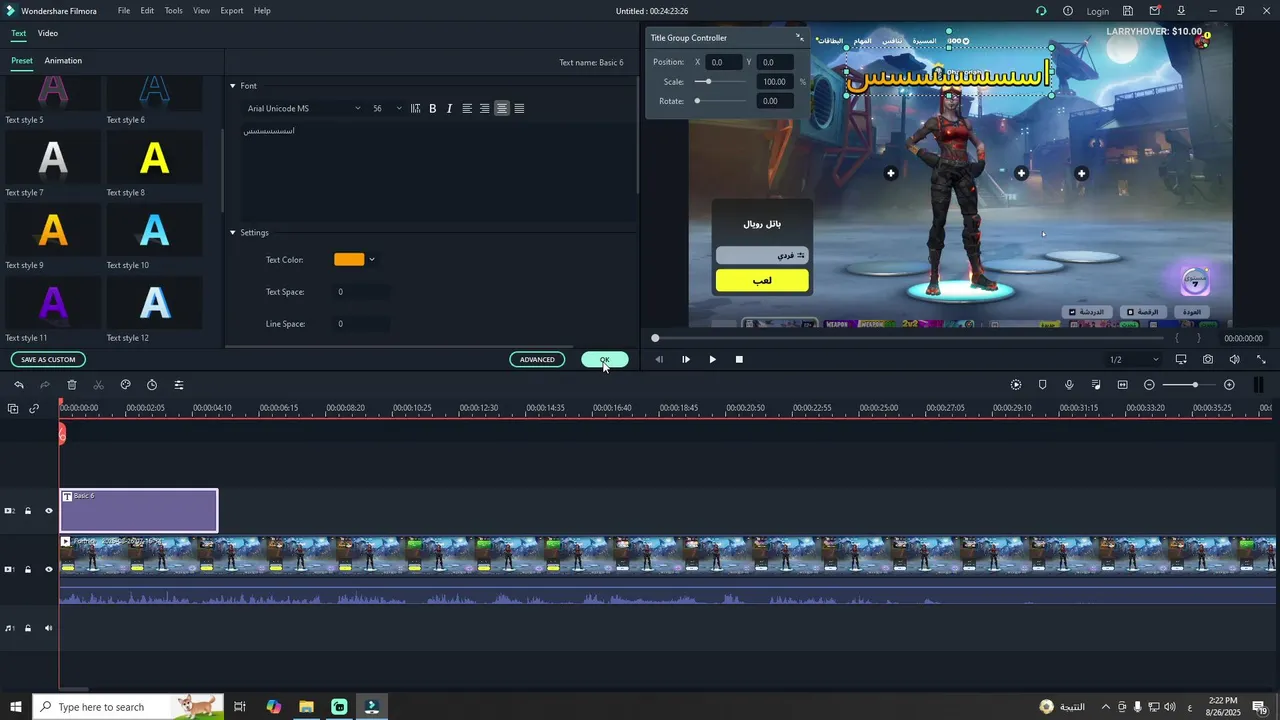Click the preview volume speaker icon
Viewport: 1280px width, 720px height.
click(x=1234, y=359)
